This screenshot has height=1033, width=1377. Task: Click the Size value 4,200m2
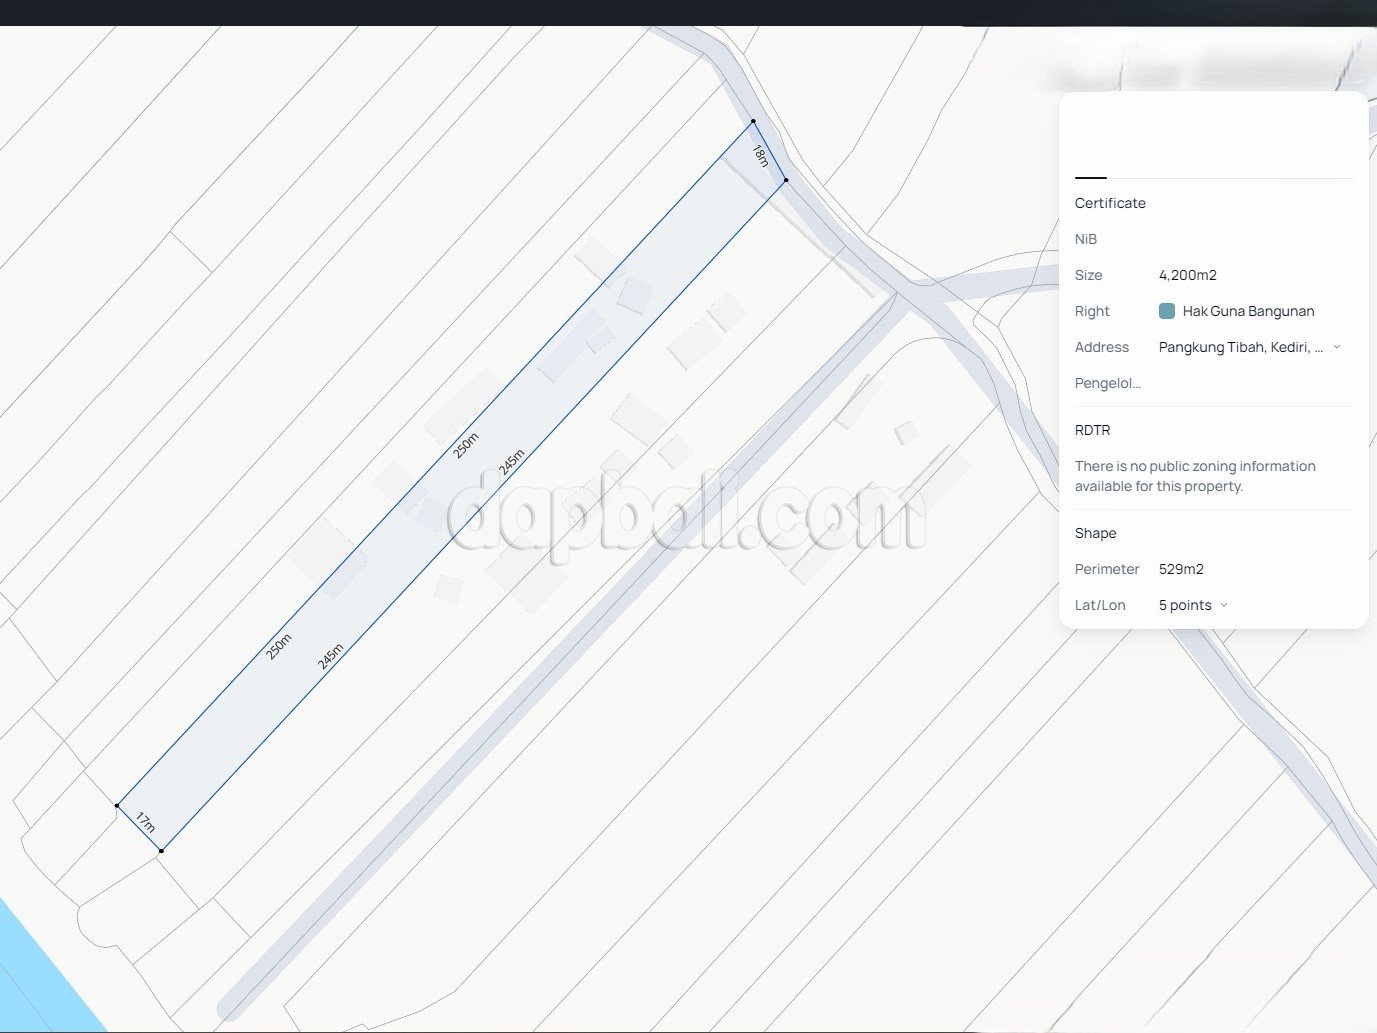click(1187, 275)
